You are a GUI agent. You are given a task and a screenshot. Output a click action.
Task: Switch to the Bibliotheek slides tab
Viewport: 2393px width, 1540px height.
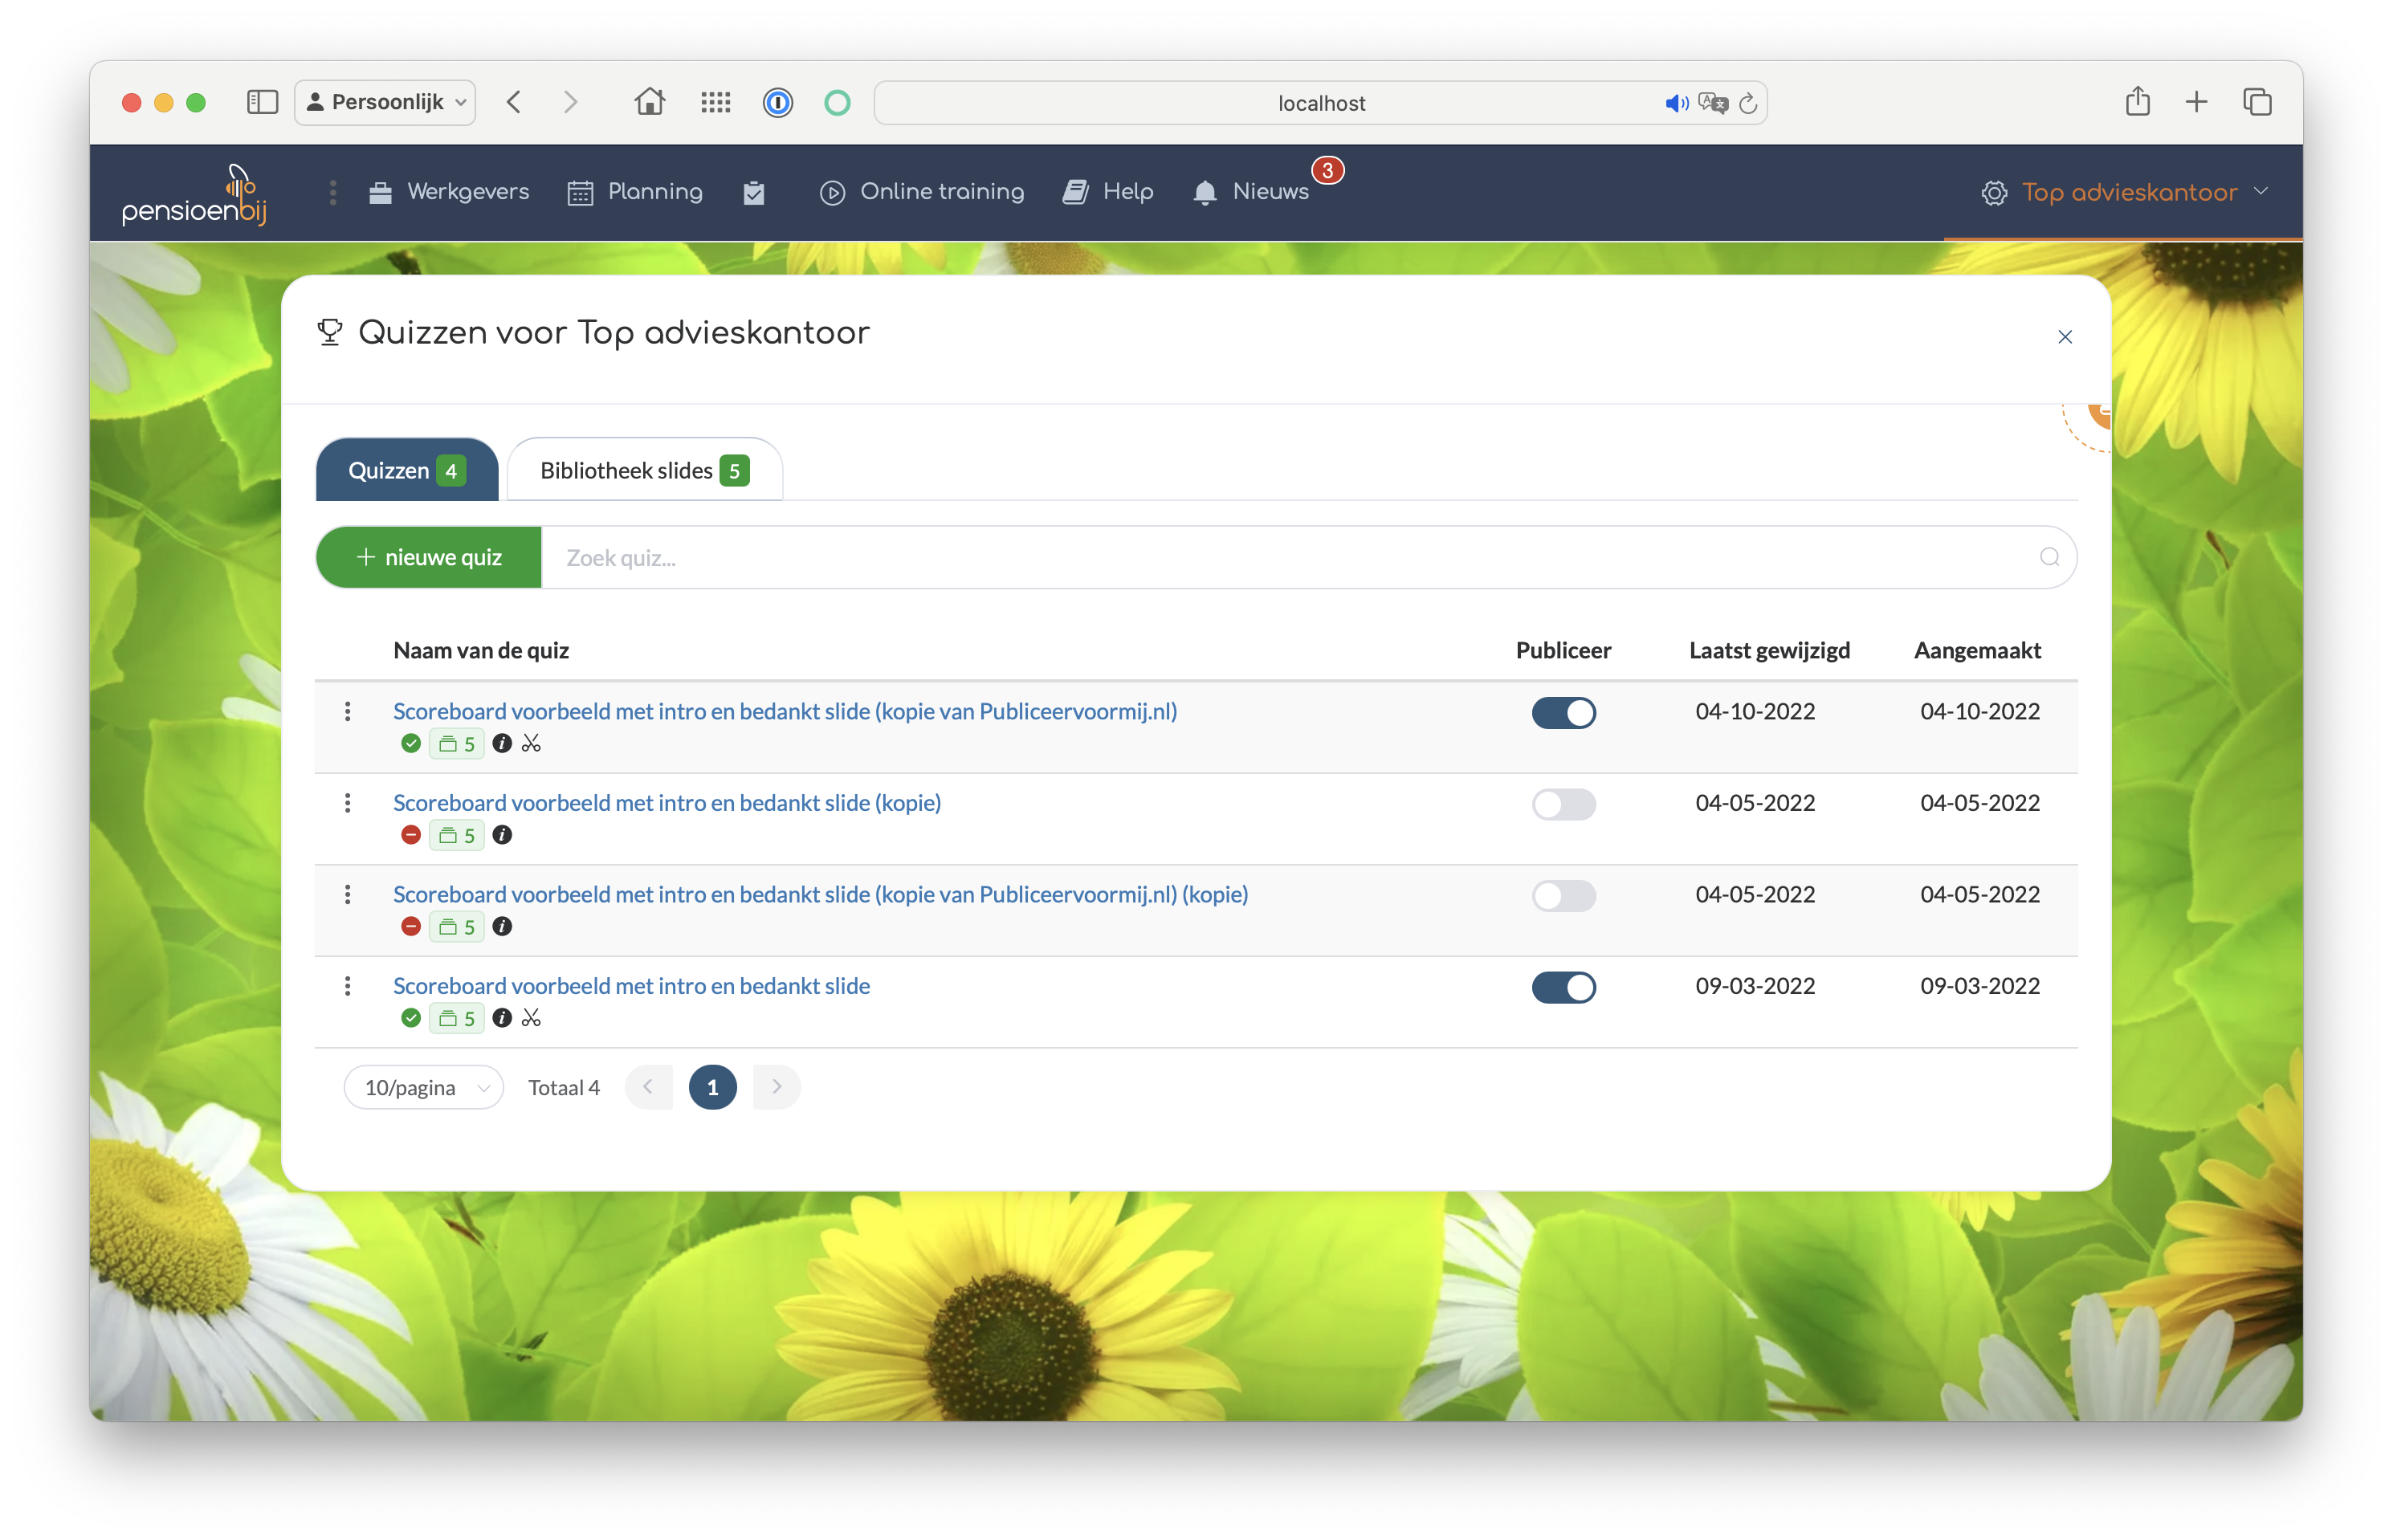pyautogui.click(x=645, y=470)
